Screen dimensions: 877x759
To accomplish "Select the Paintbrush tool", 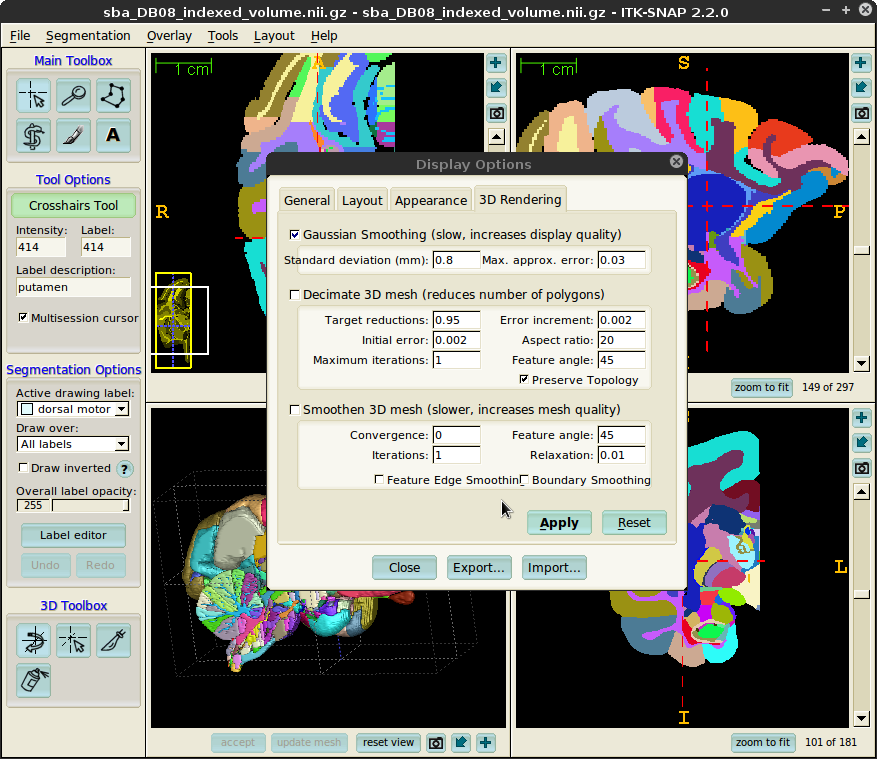I will coord(72,135).
